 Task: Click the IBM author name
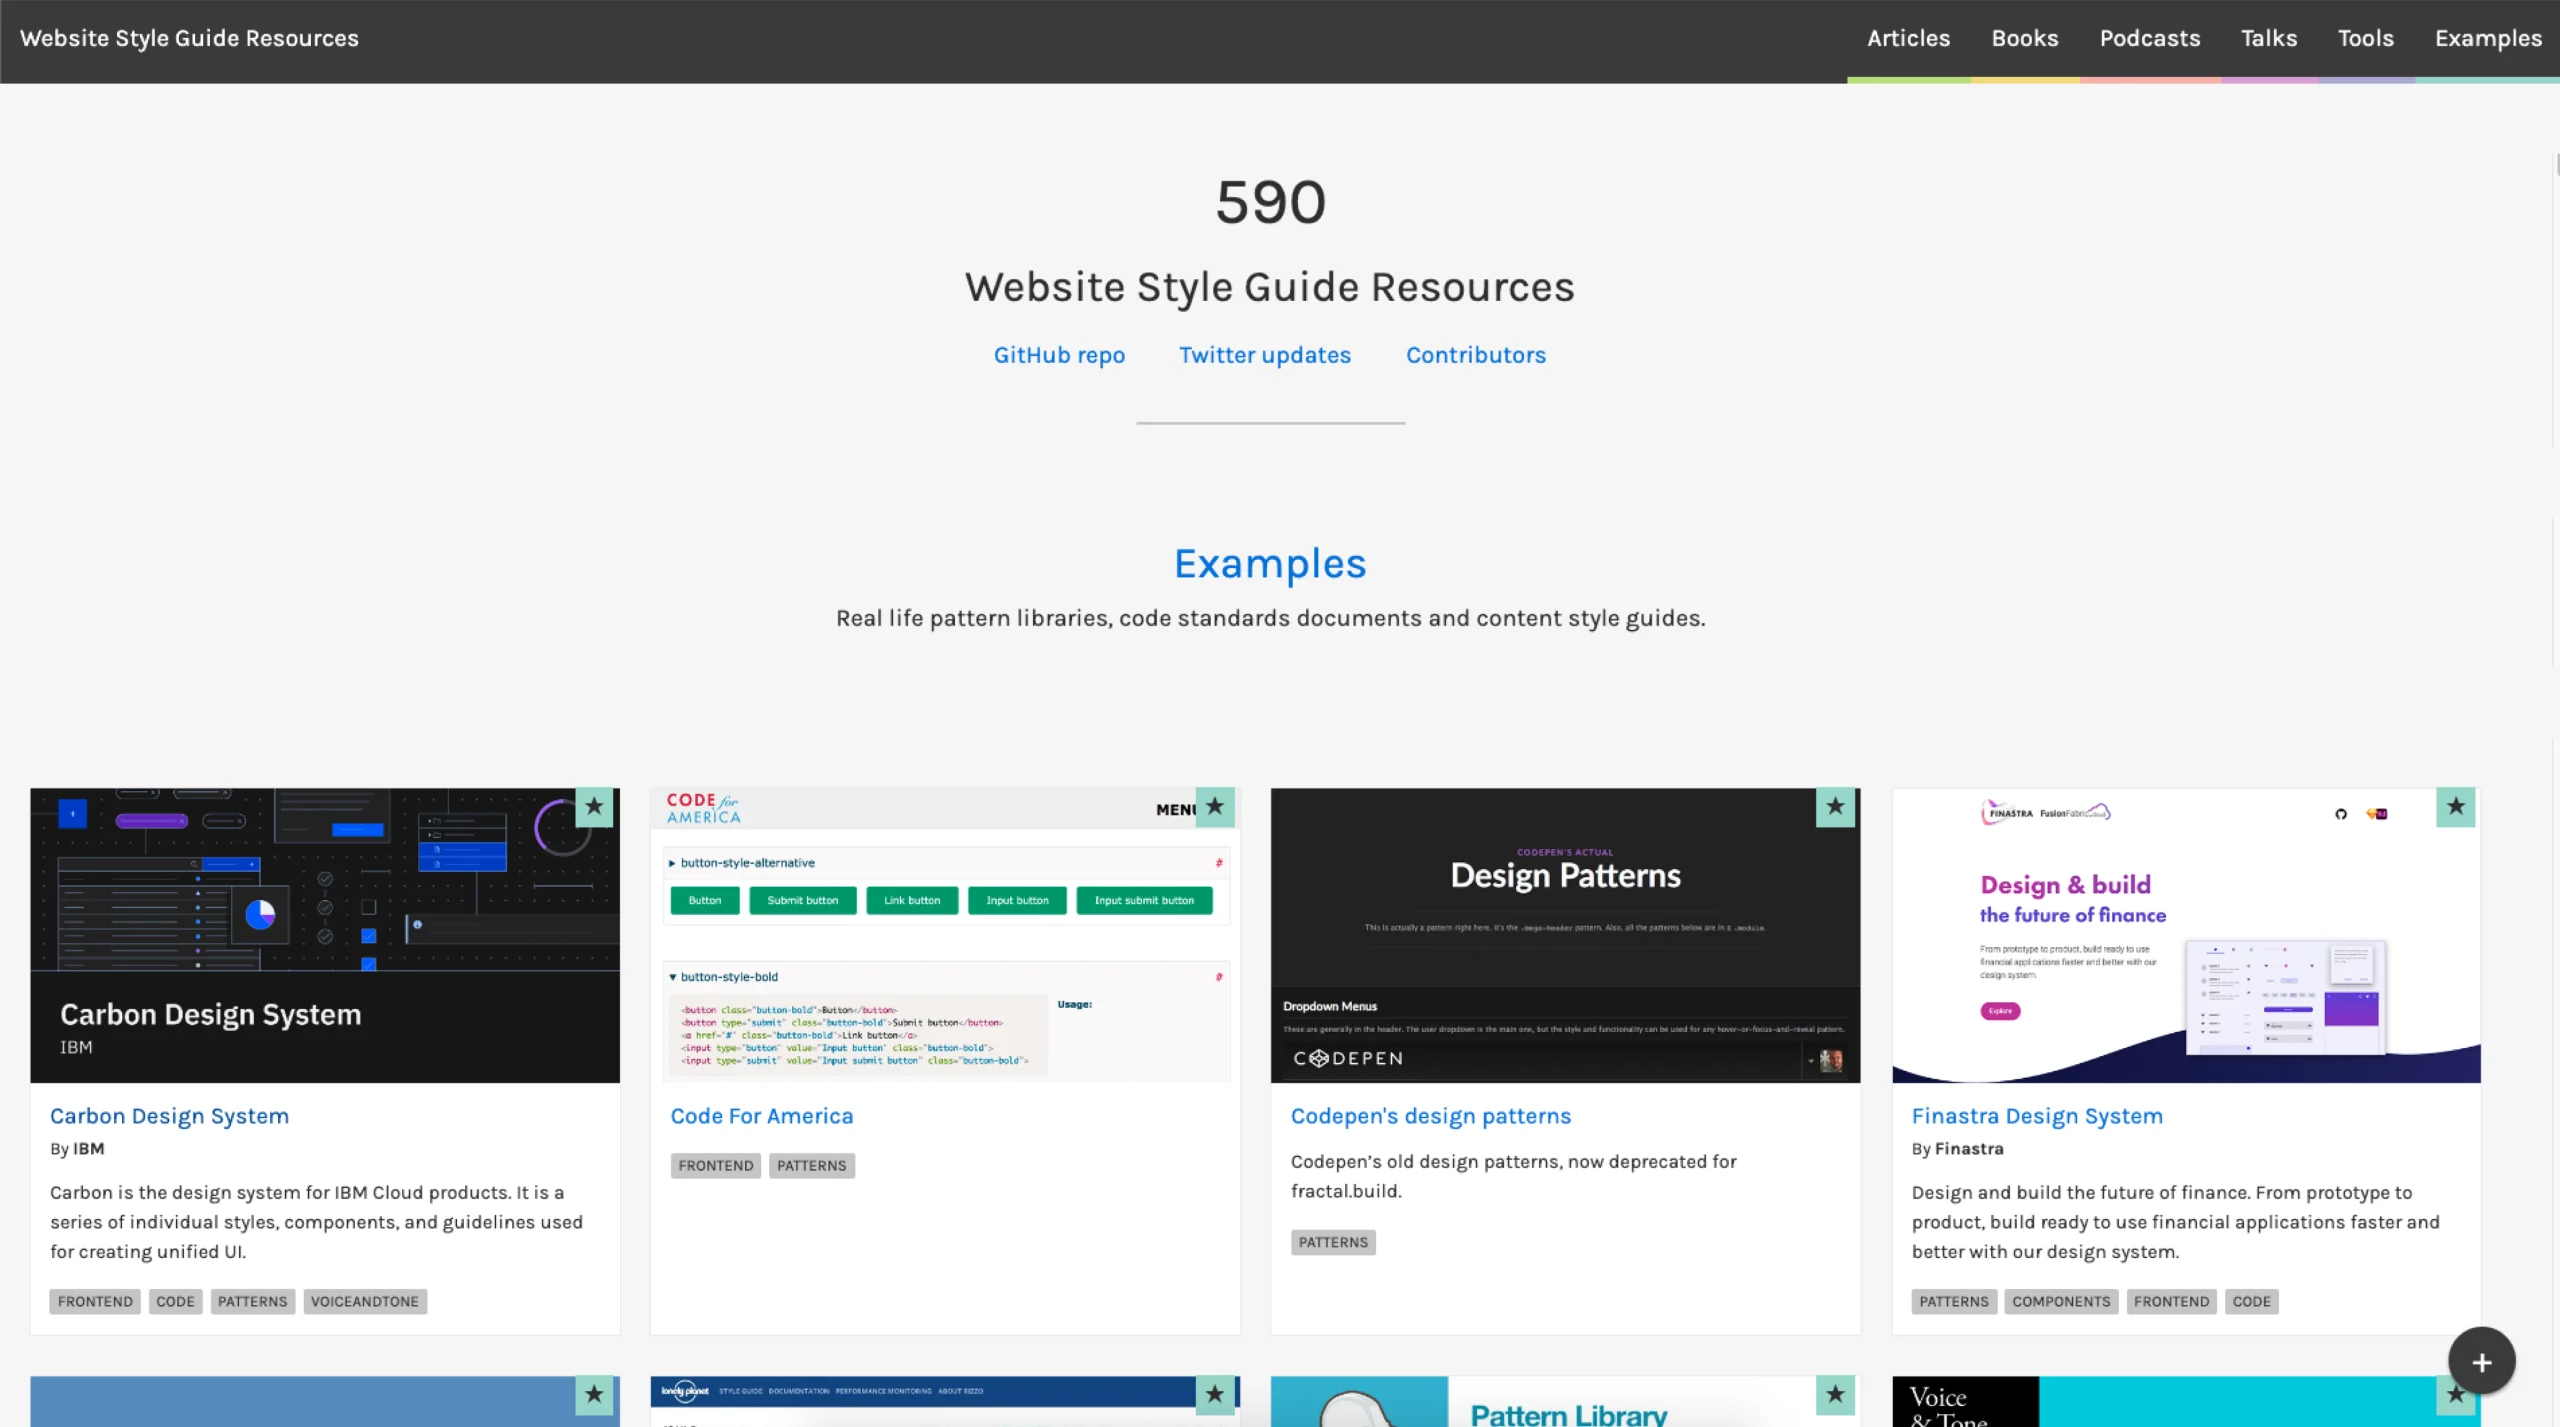coord(88,1149)
